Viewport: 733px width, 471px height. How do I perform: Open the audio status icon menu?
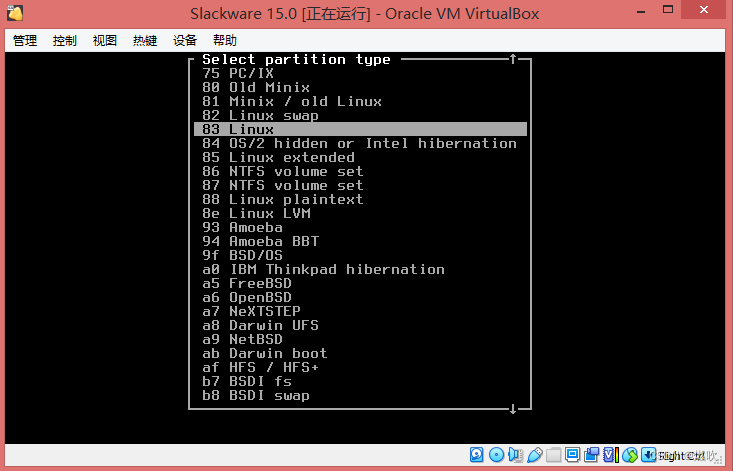[515, 455]
